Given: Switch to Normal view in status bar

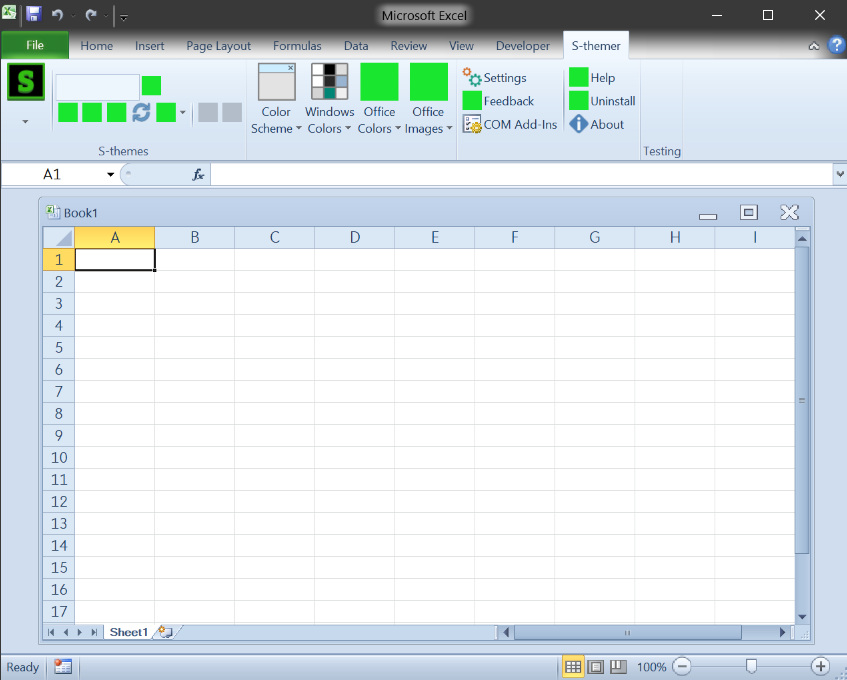Looking at the screenshot, I should pos(573,667).
